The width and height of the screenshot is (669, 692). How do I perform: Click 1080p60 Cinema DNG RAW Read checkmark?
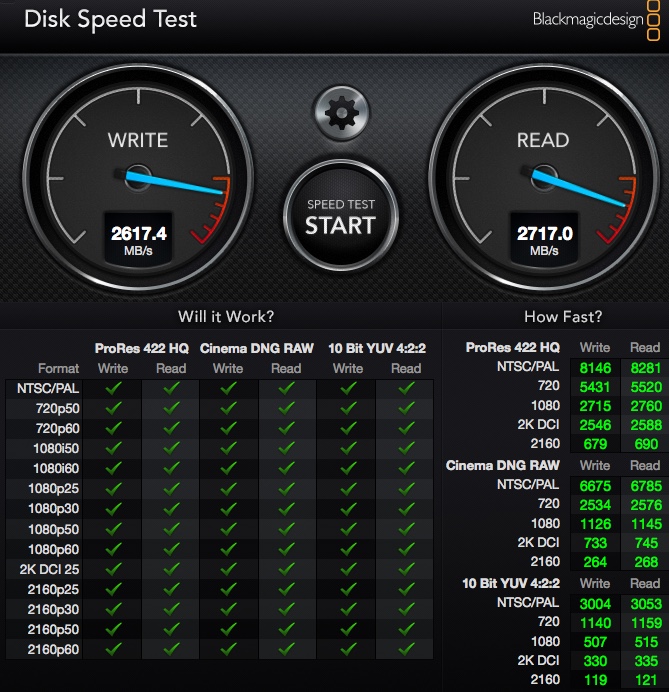(286, 549)
